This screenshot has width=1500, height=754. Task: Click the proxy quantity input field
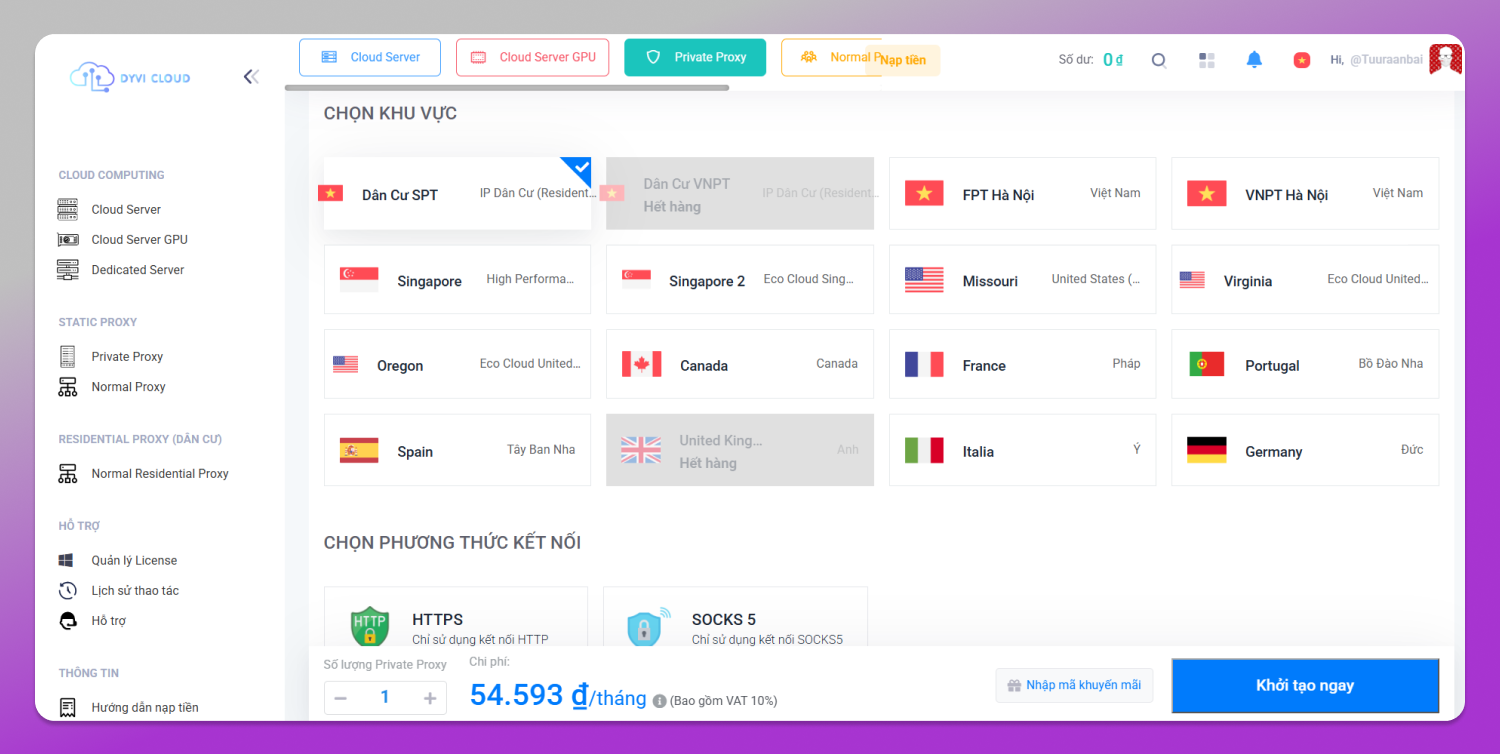pyautogui.click(x=385, y=698)
